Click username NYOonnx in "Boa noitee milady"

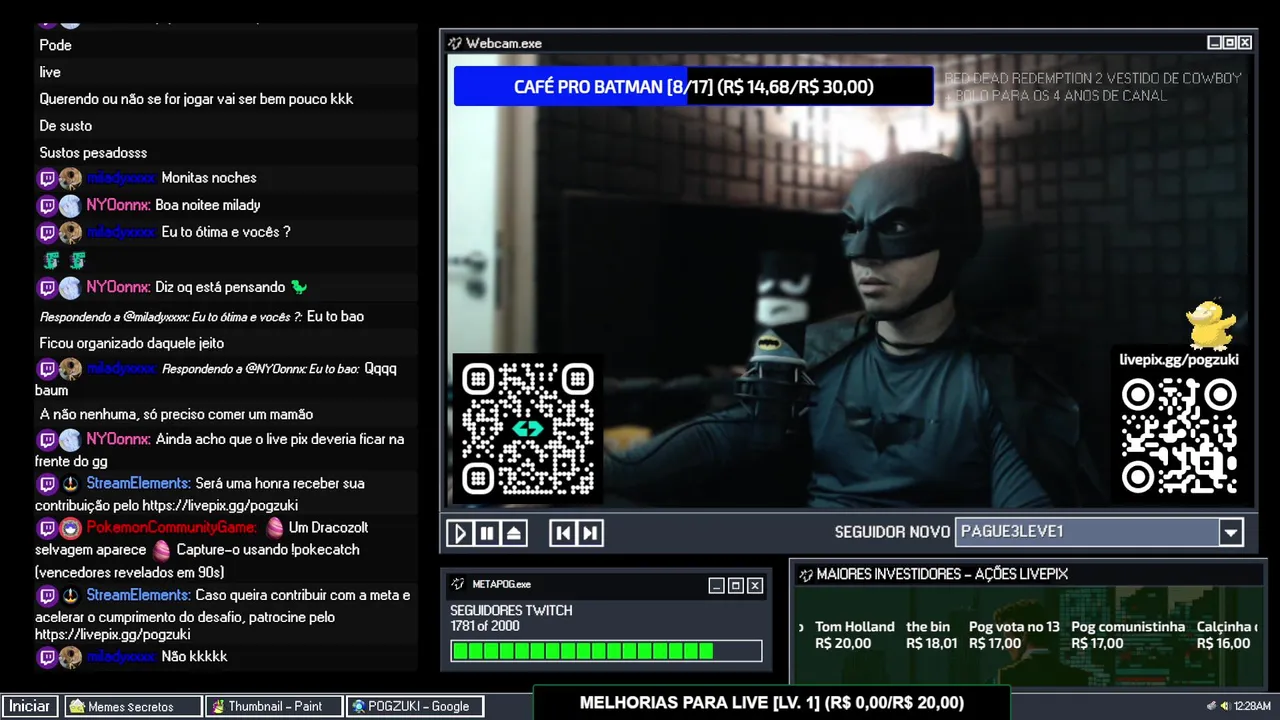tap(118, 205)
